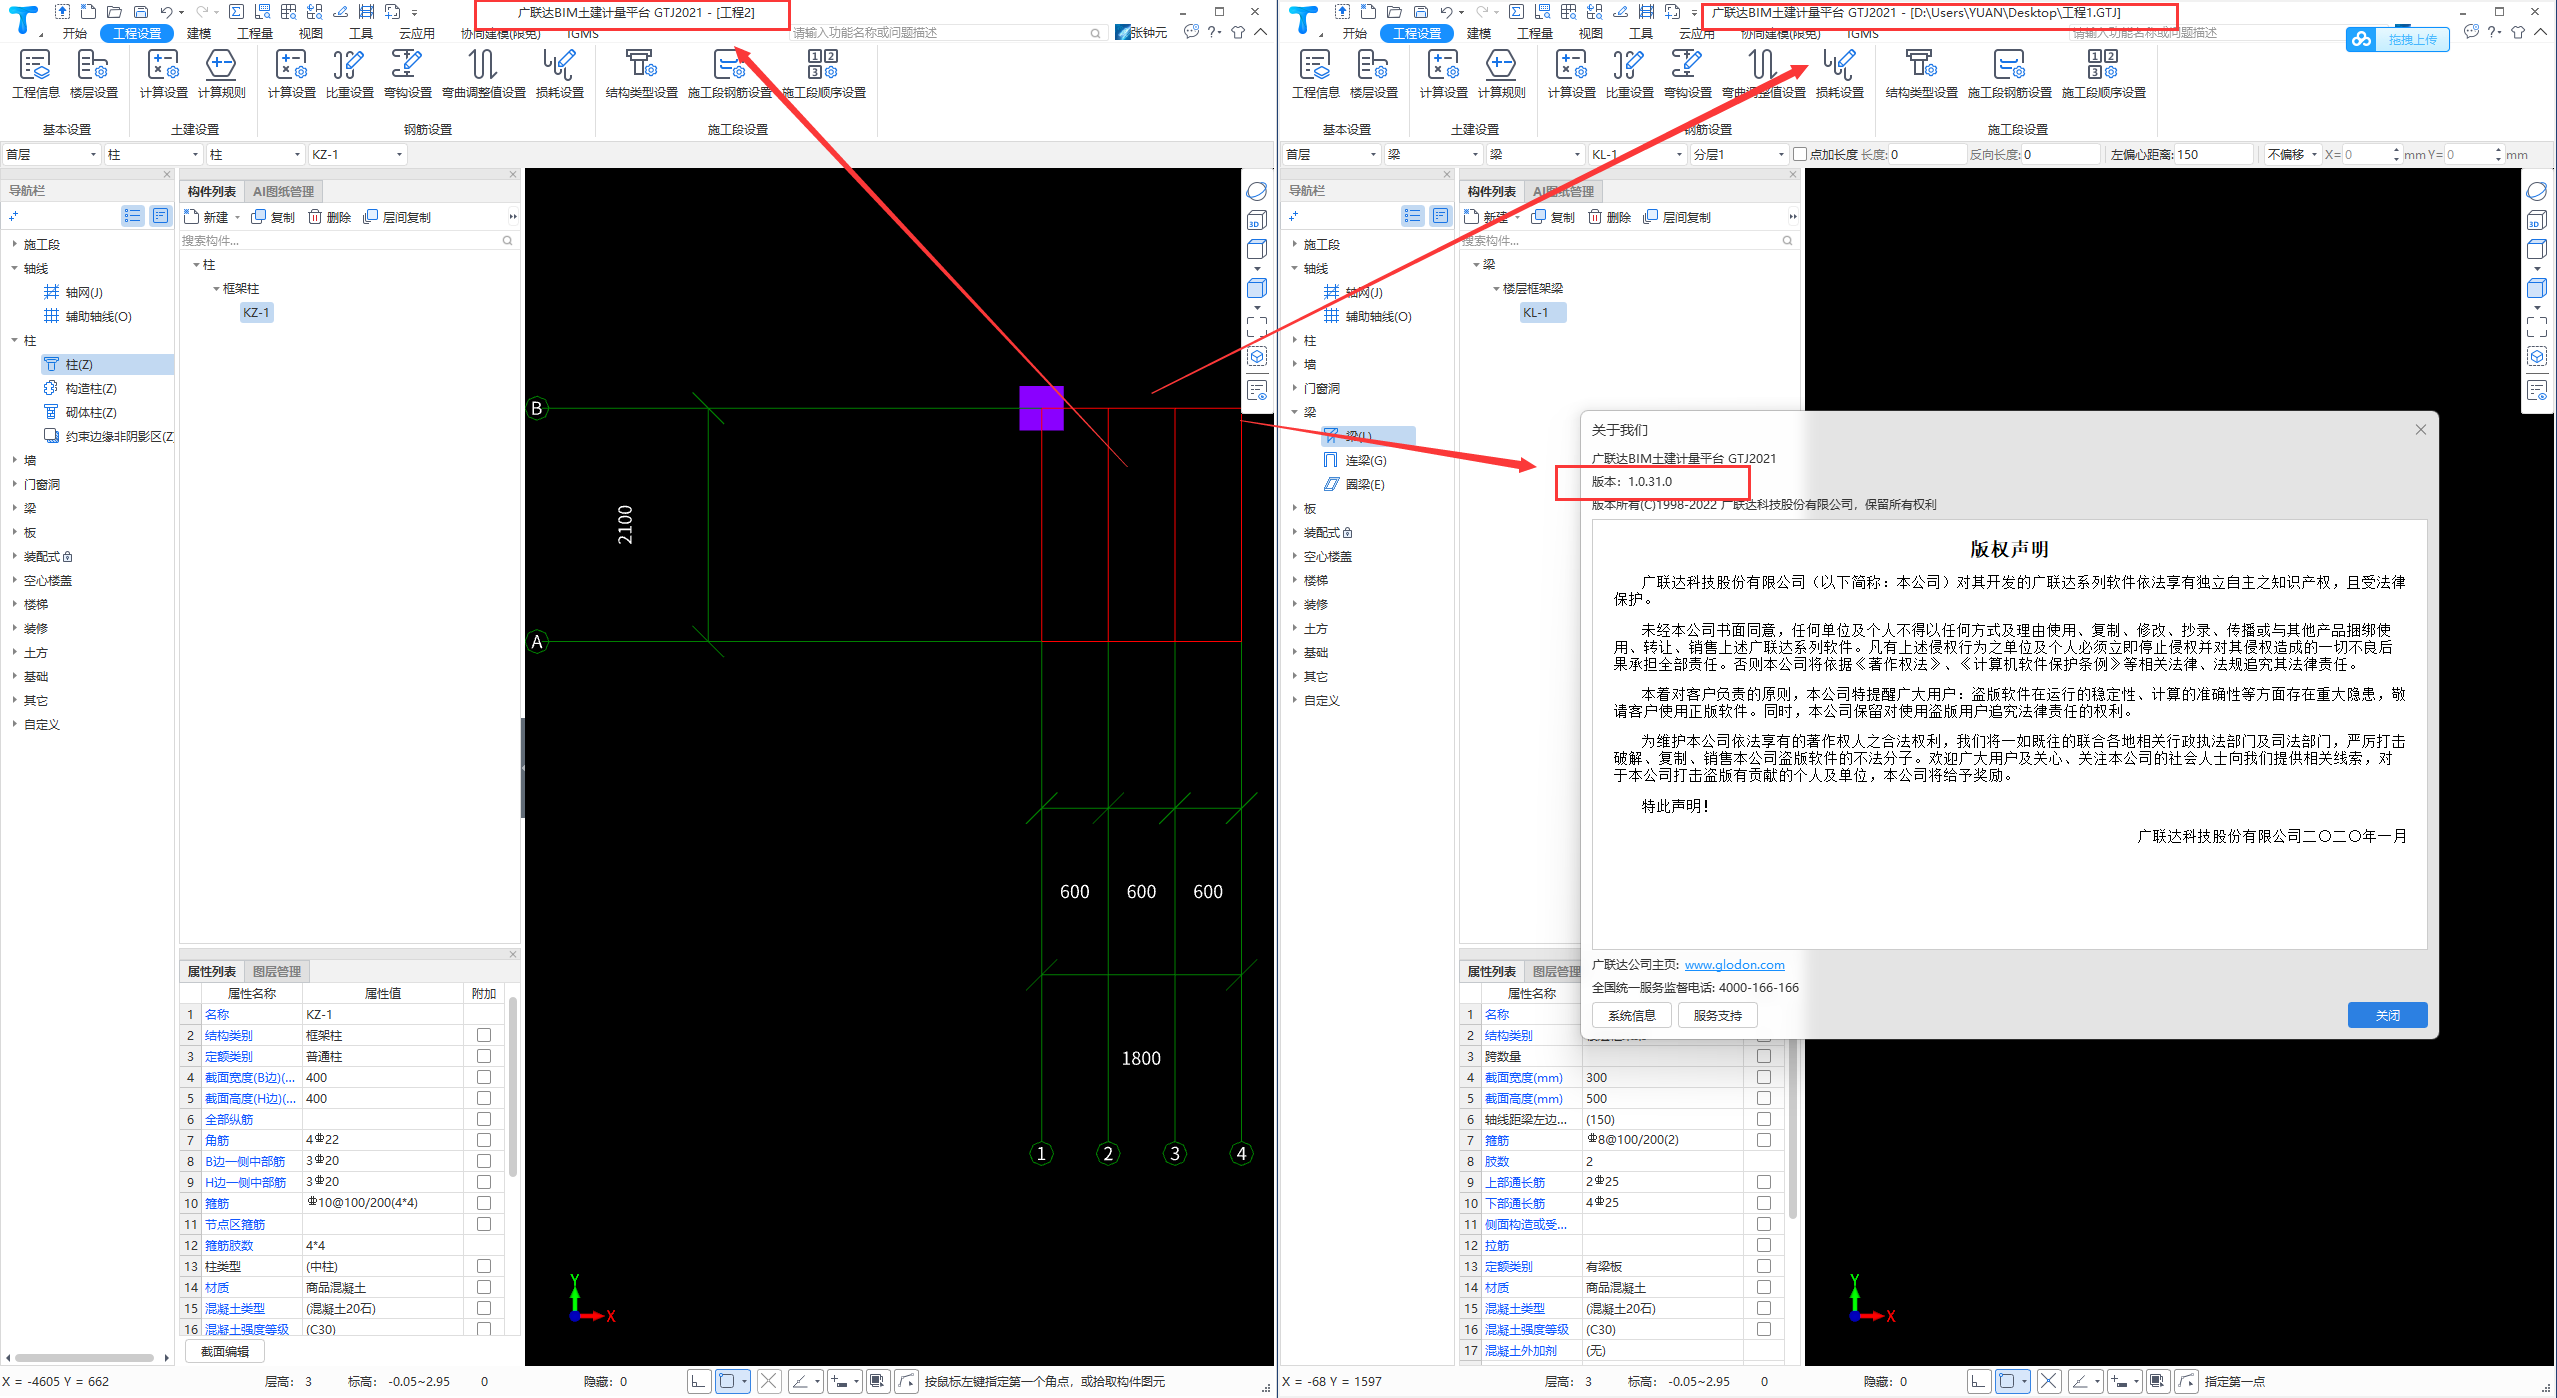2557x1398 pixels.
Task: Click the orbit view icon in right window
Action: coord(2537,191)
